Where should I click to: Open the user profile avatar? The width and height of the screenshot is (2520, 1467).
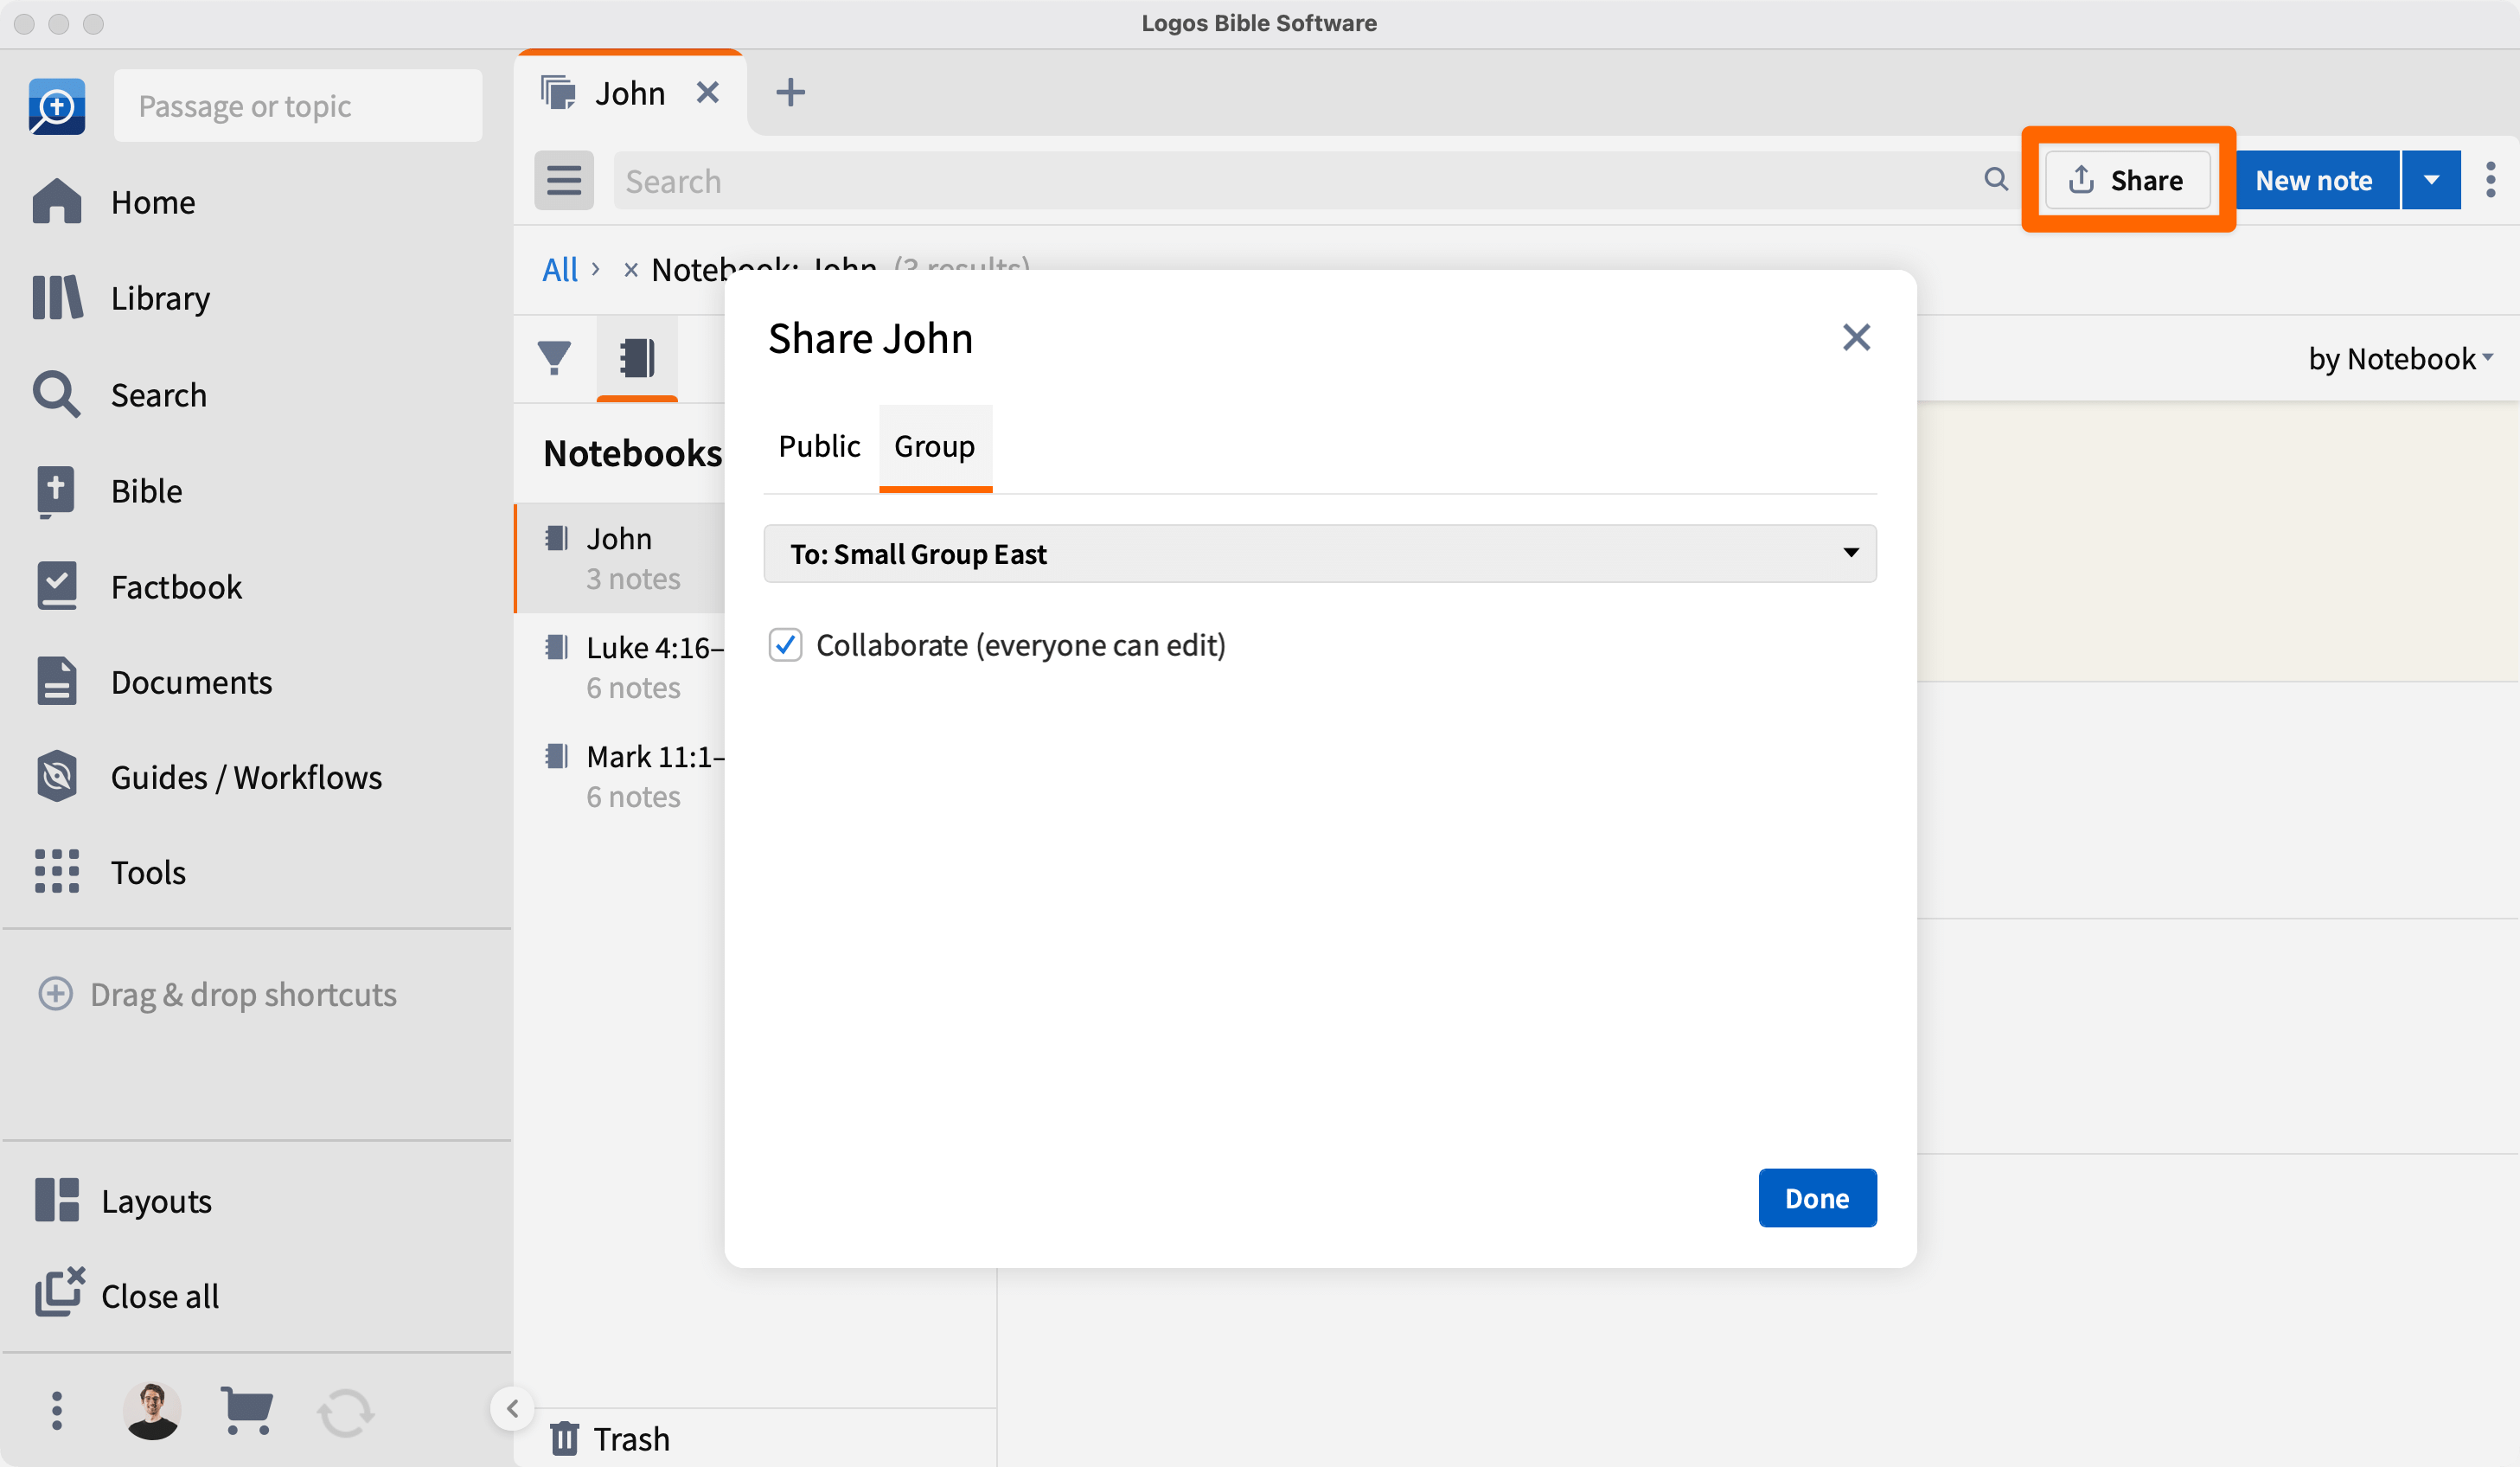(152, 1411)
